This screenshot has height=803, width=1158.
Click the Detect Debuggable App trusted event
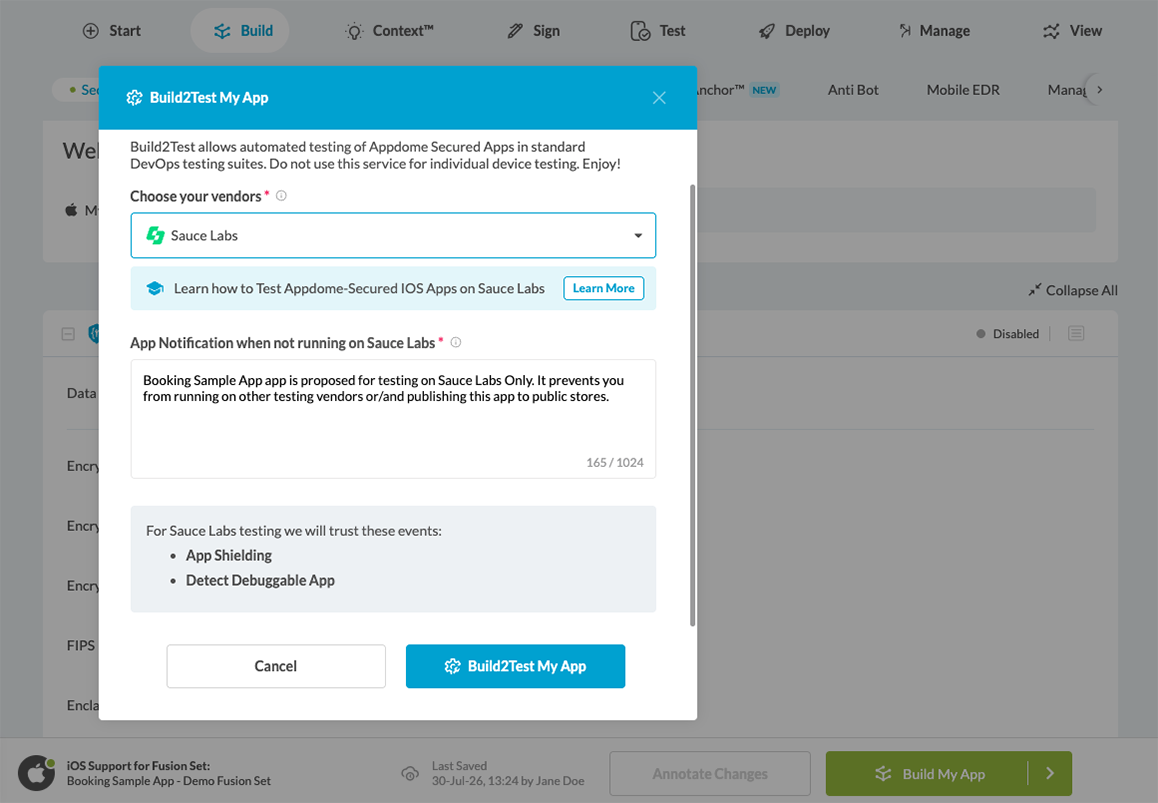(x=260, y=581)
